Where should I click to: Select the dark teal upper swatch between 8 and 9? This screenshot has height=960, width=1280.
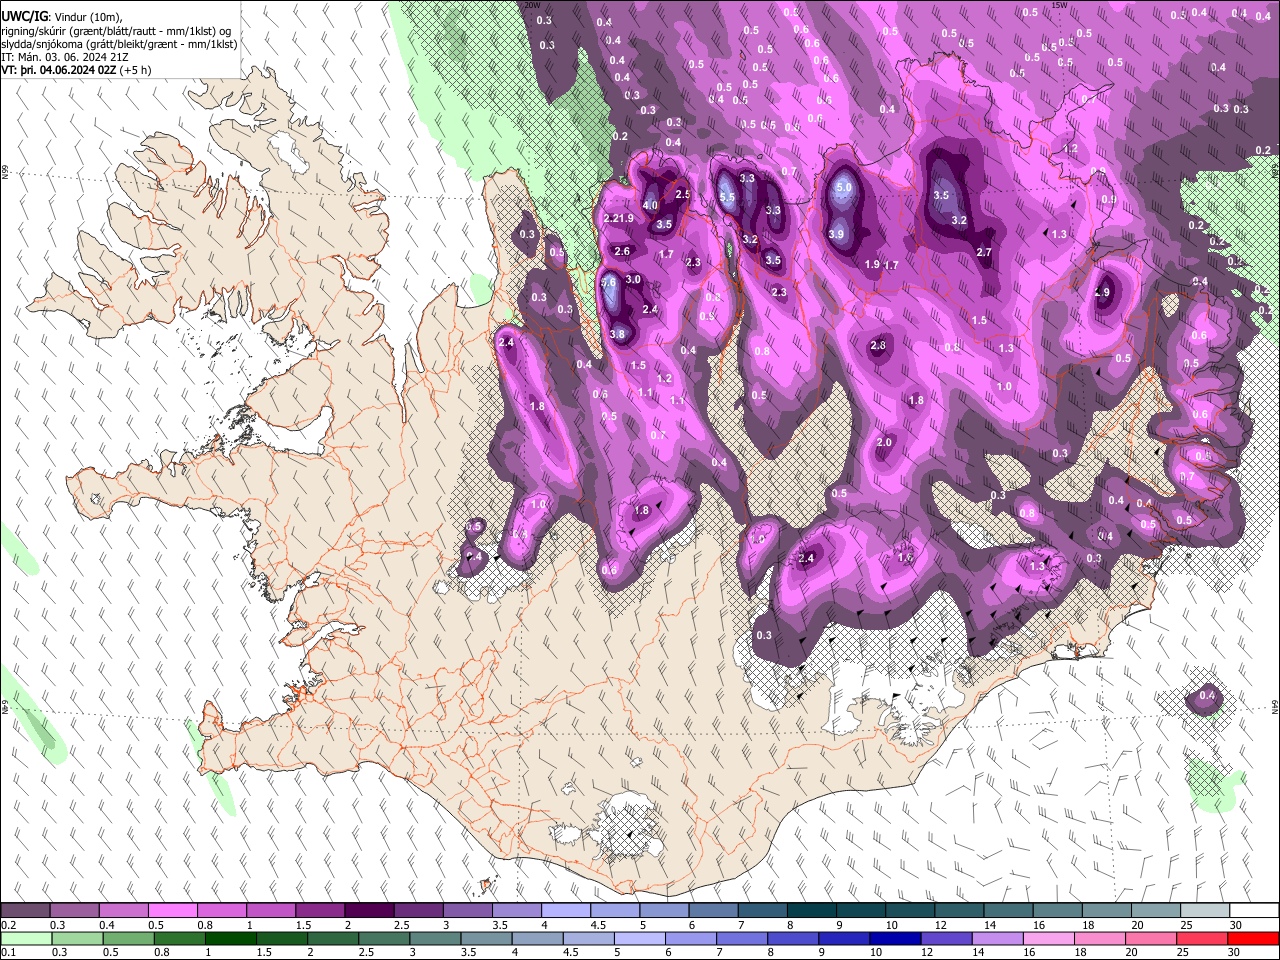tap(811, 911)
